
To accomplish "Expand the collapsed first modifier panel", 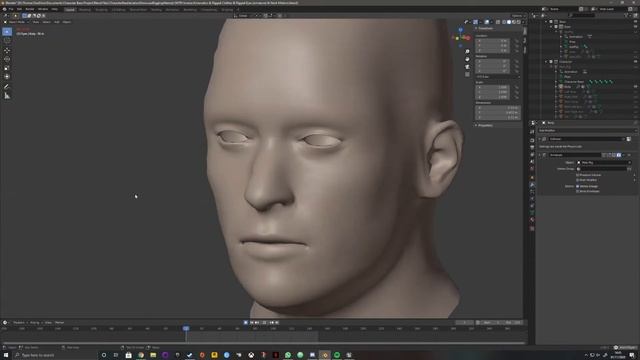I will [x=540, y=139].
